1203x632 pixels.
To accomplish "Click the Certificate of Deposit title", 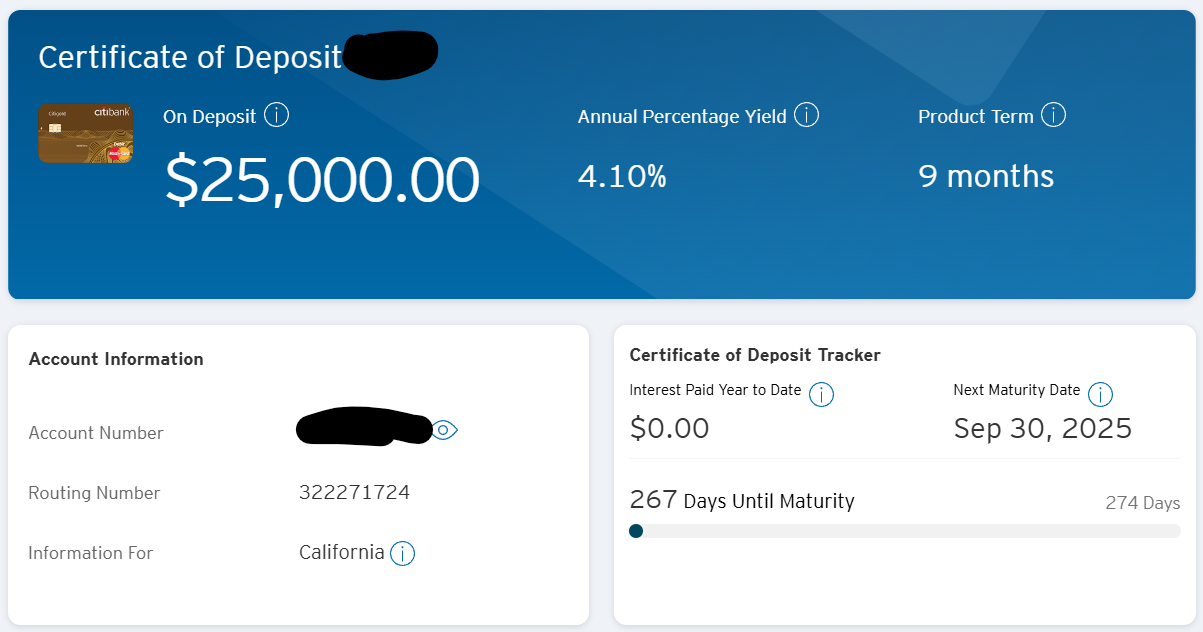I will 190,57.
